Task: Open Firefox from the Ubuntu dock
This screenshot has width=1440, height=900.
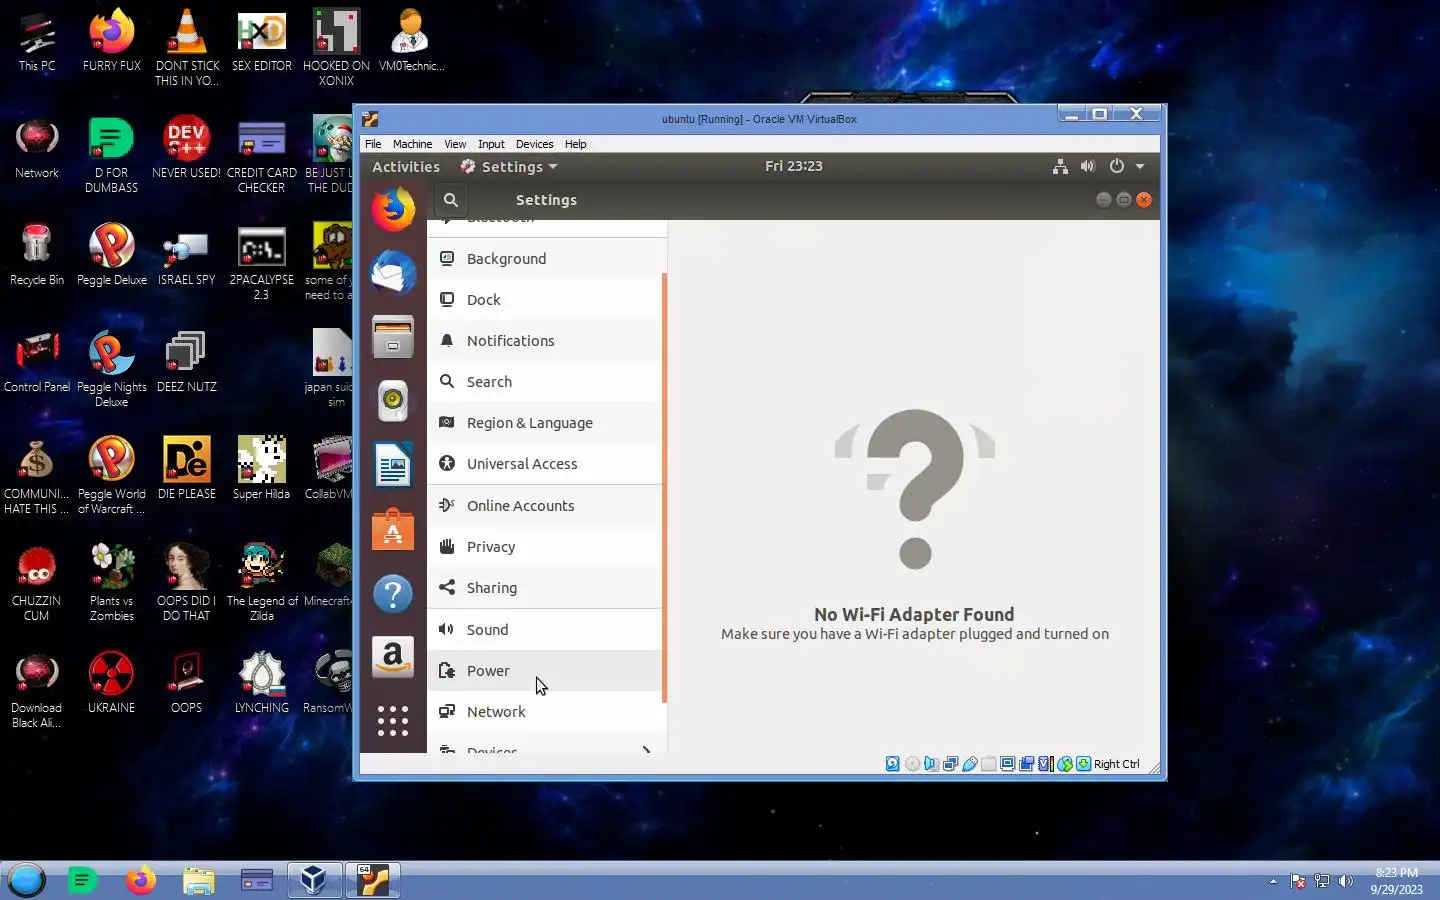Action: (393, 209)
